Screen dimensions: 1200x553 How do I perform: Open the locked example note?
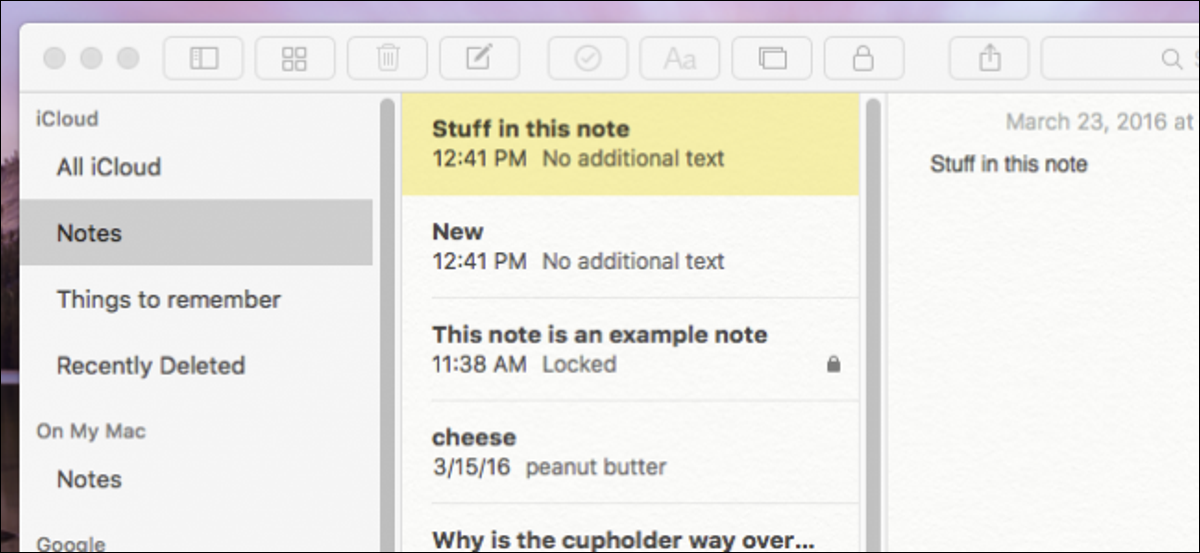[x=630, y=349]
